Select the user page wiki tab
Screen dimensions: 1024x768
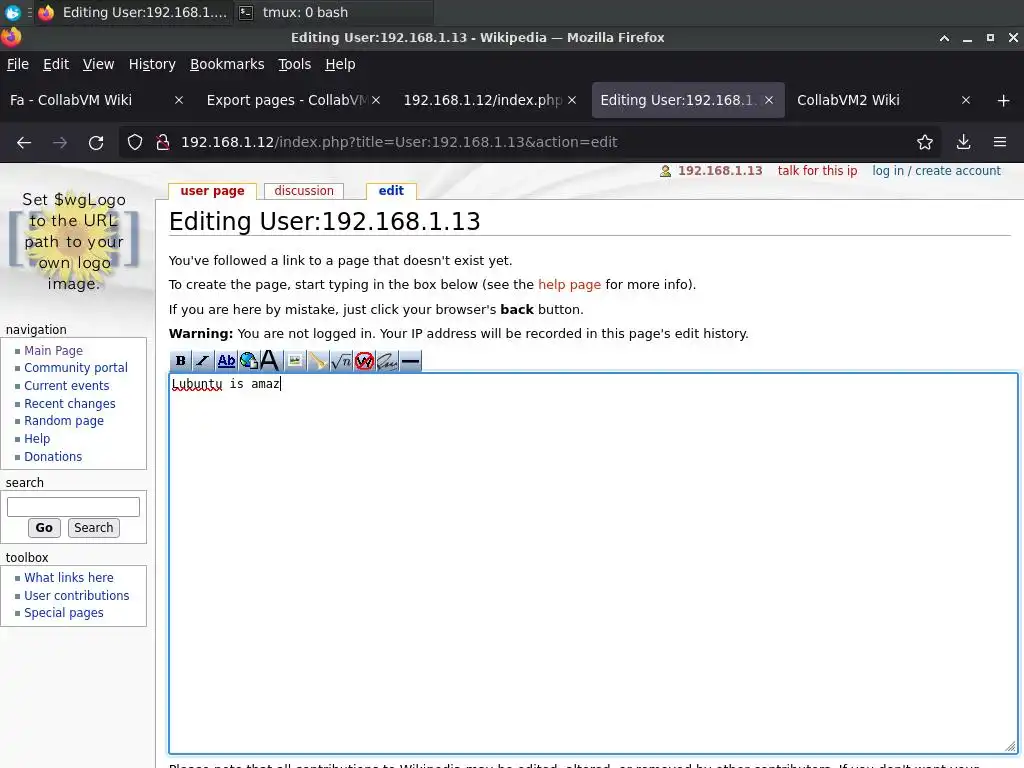[212, 191]
